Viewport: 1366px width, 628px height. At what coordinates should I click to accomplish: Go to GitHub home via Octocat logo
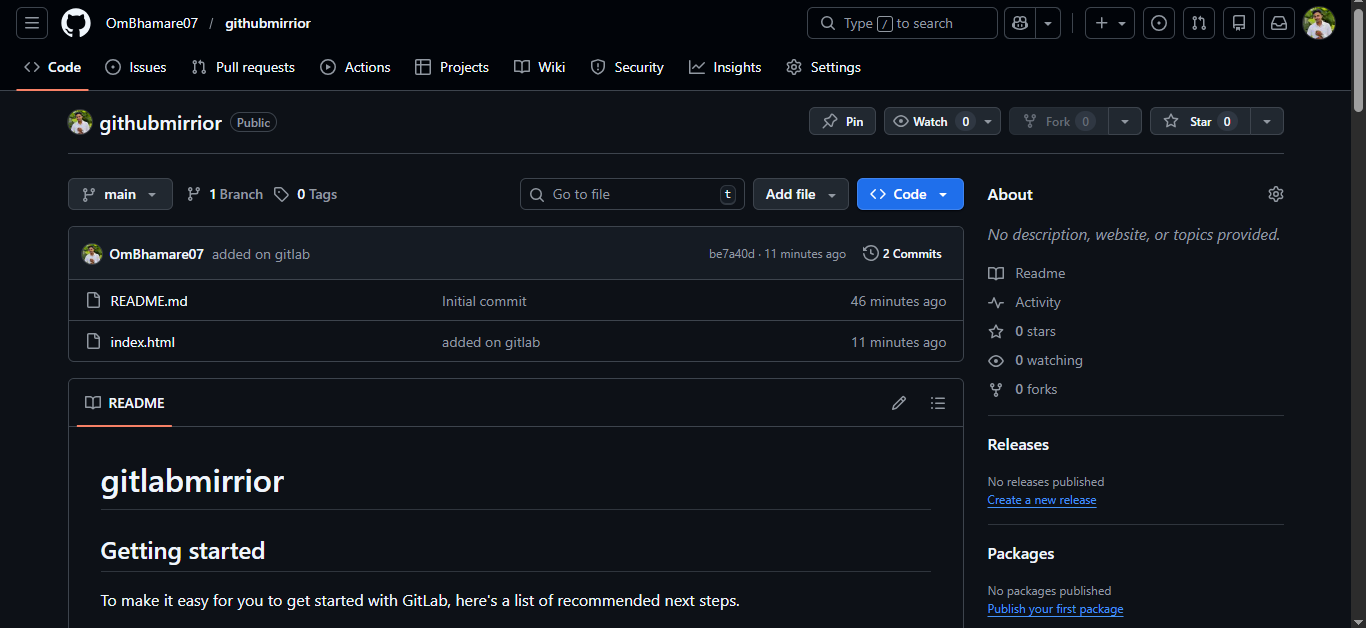[76, 23]
